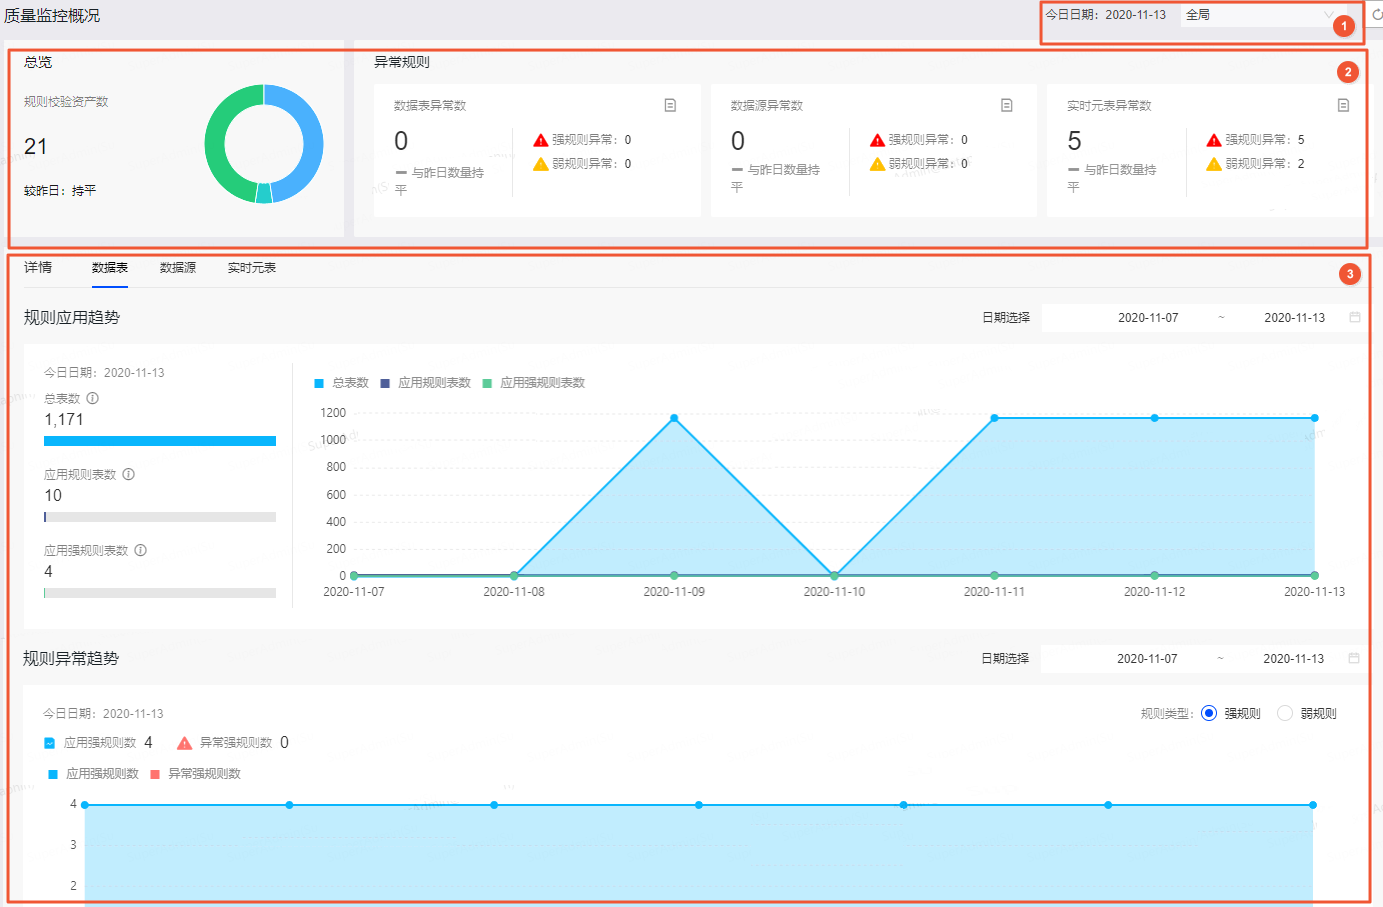Switch to the 实时元表 tab

(x=252, y=268)
